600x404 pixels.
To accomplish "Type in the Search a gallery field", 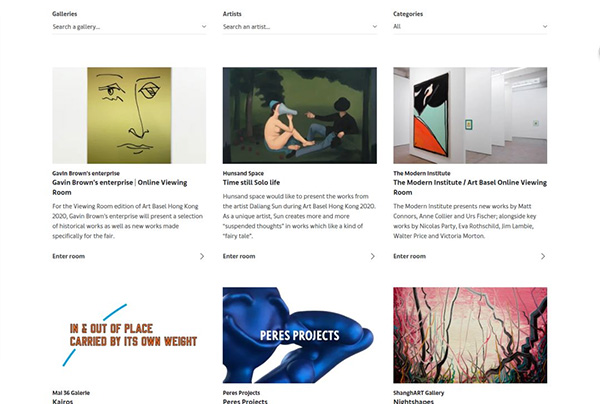I will tap(120, 27).
